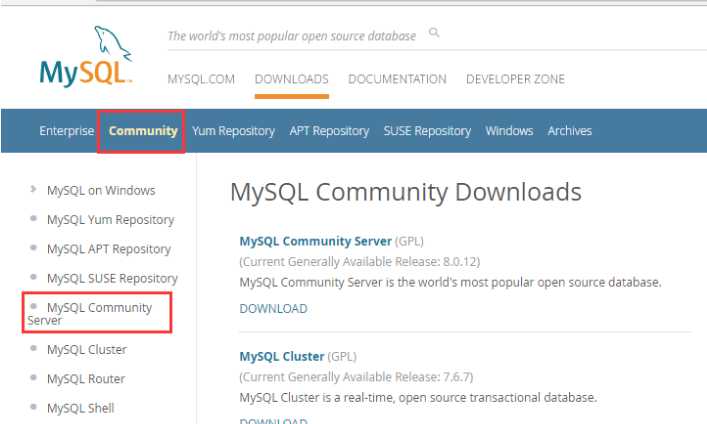This screenshot has height=424, width=707.
Task: Open MySQL on Windows sidebar link
Action: [x=101, y=190]
